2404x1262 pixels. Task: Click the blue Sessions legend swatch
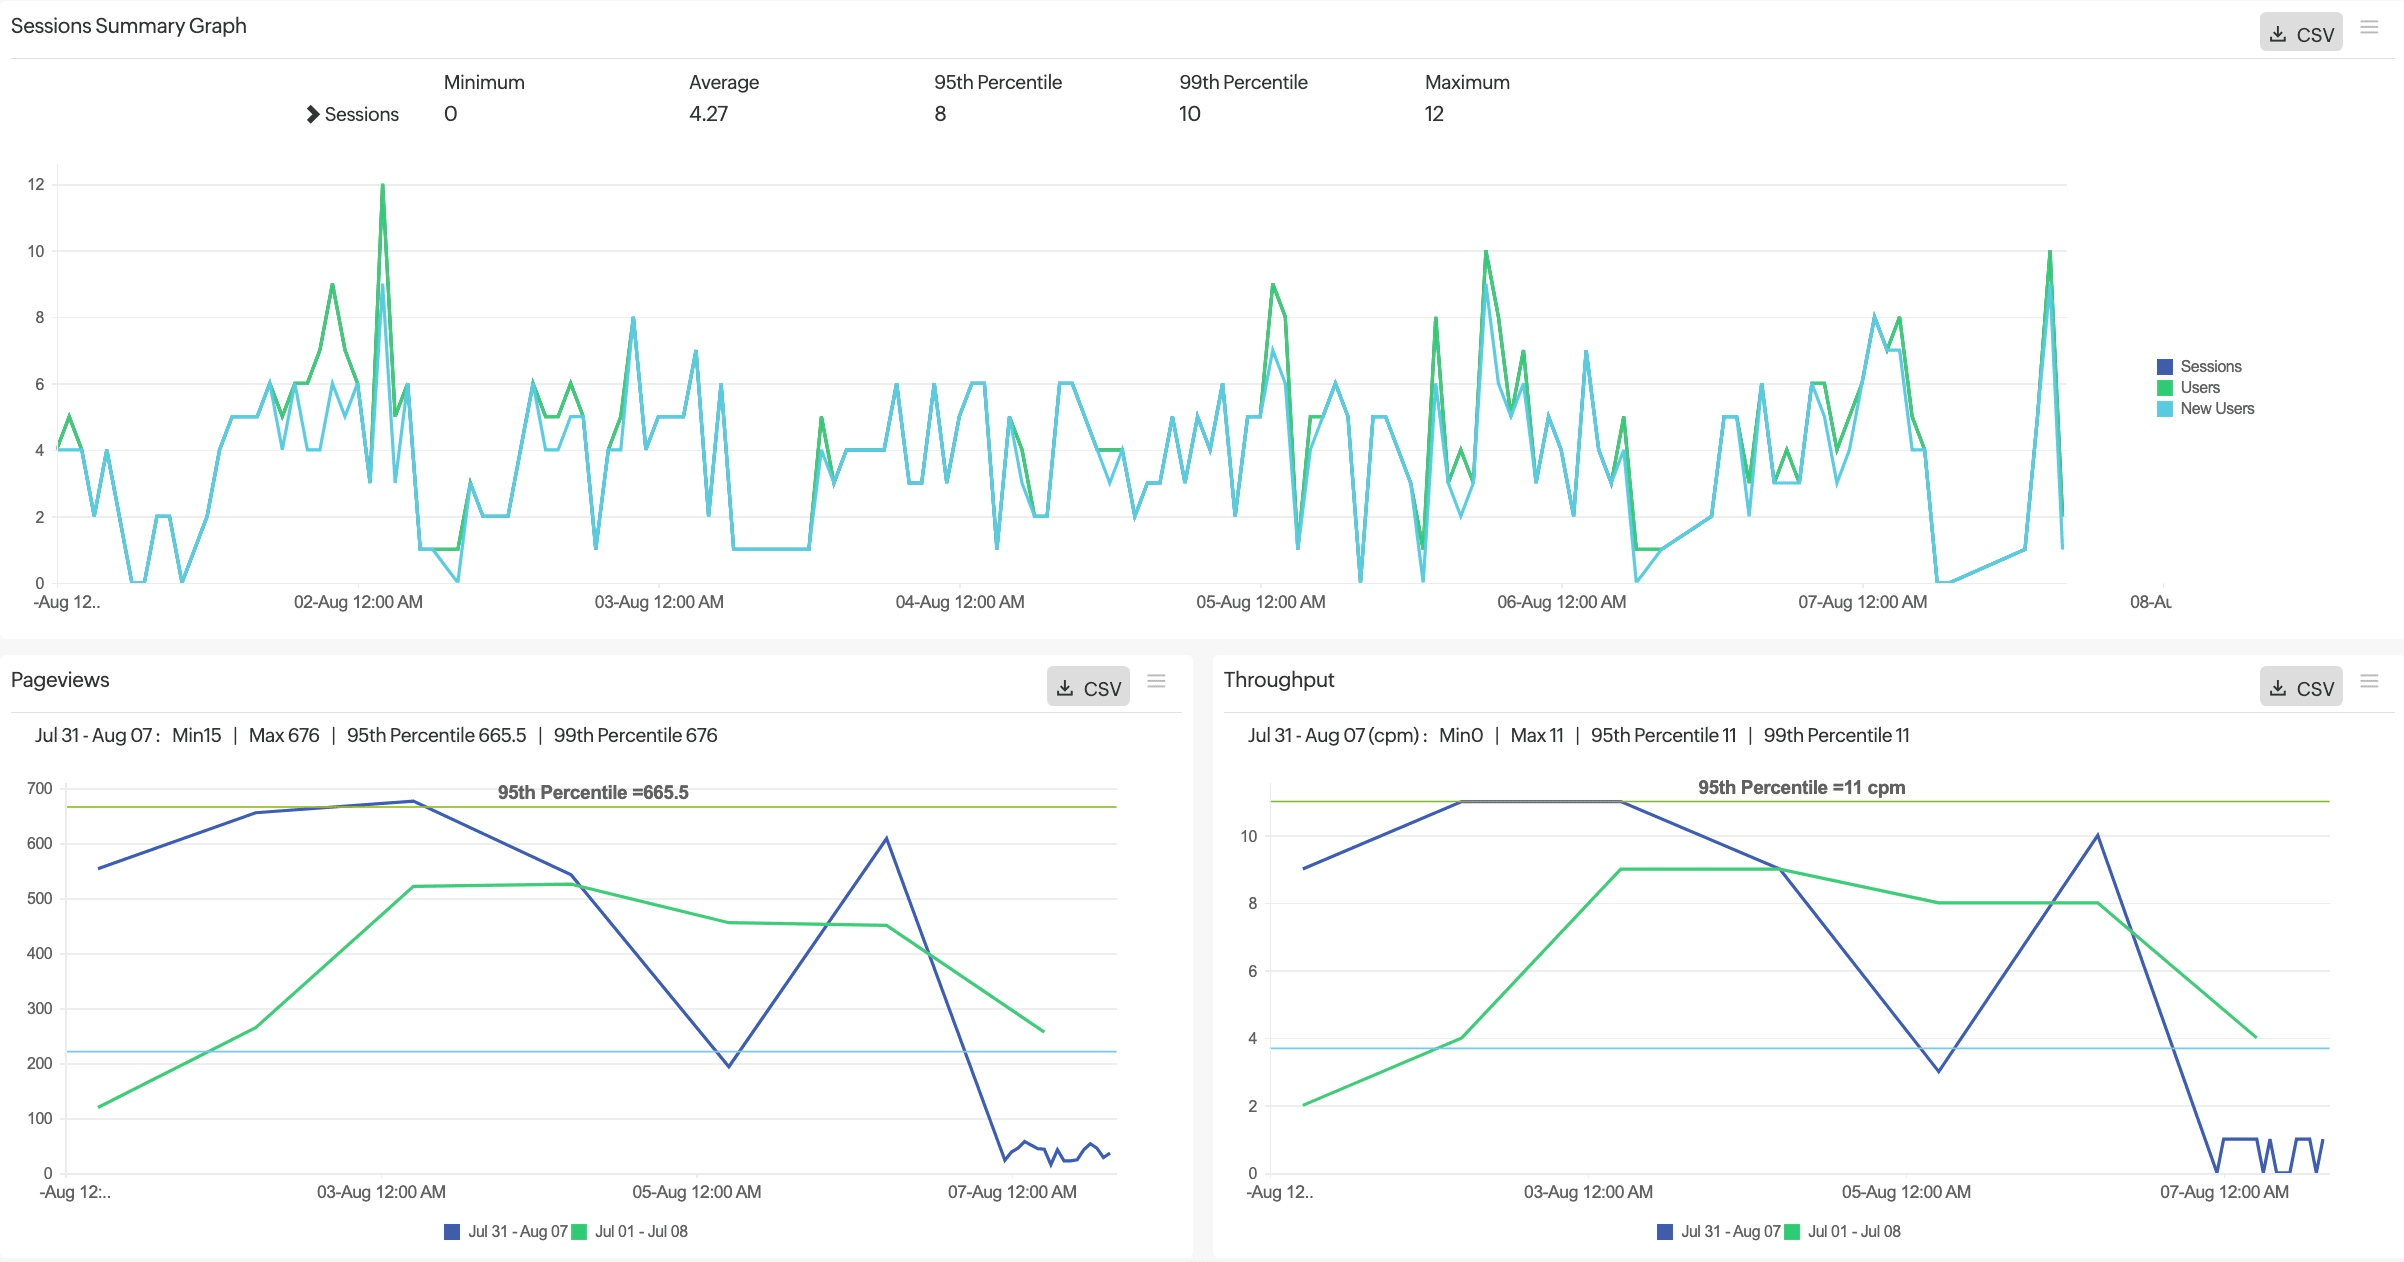coord(2165,367)
